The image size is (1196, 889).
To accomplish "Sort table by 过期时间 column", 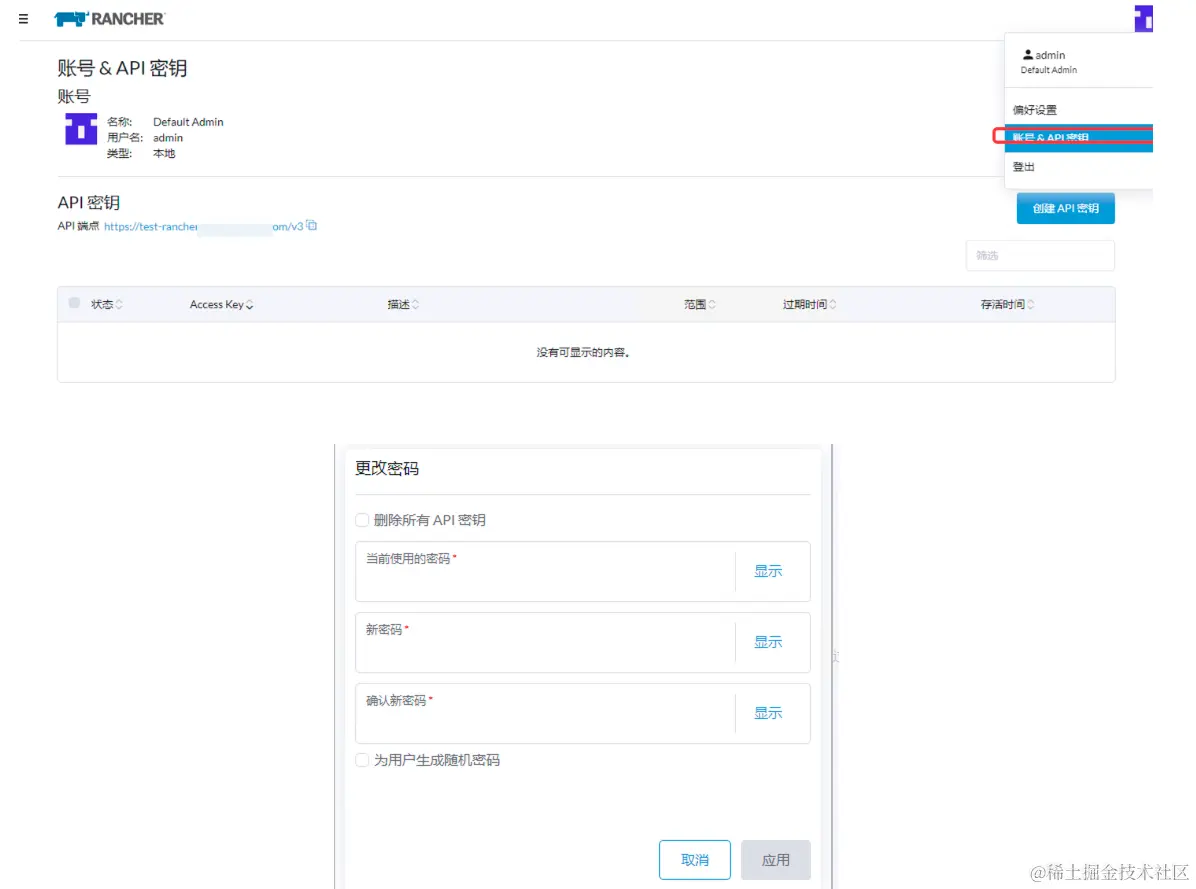I will click(x=809, y=304).
